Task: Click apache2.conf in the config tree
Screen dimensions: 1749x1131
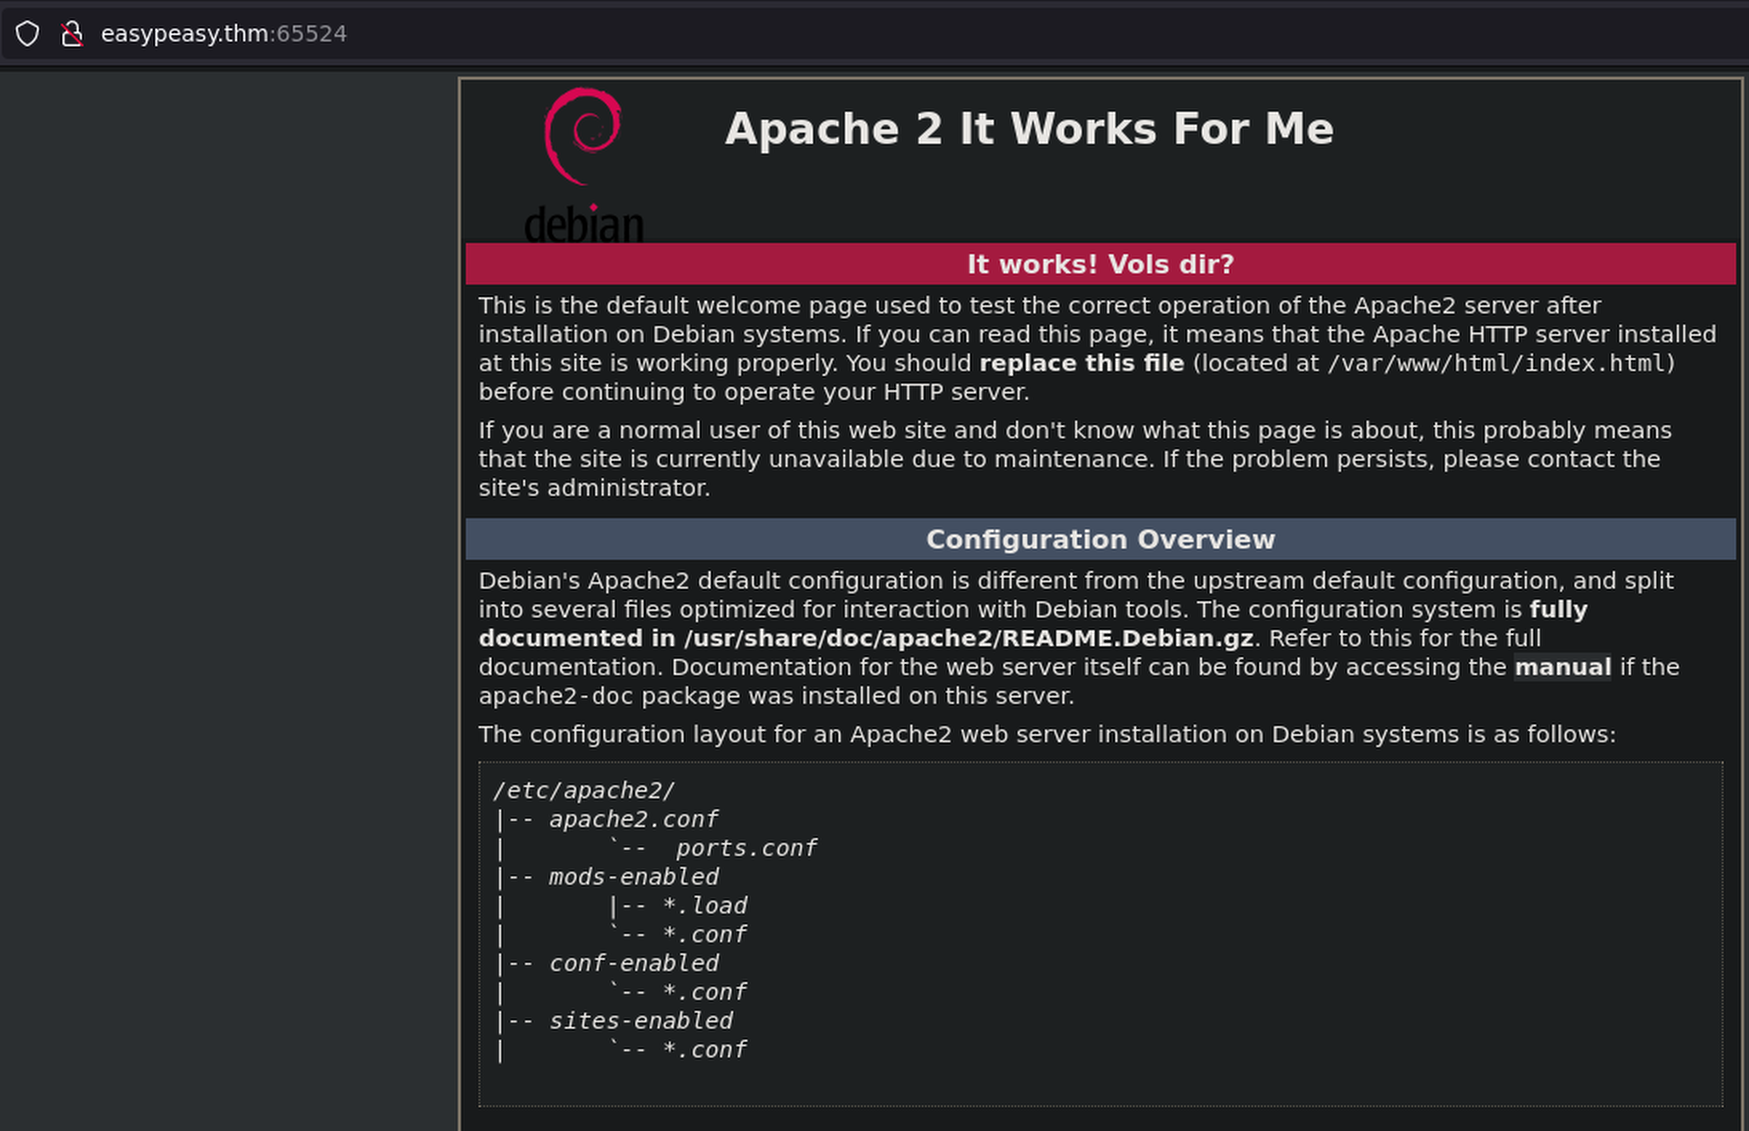Action: coord(633,819)
